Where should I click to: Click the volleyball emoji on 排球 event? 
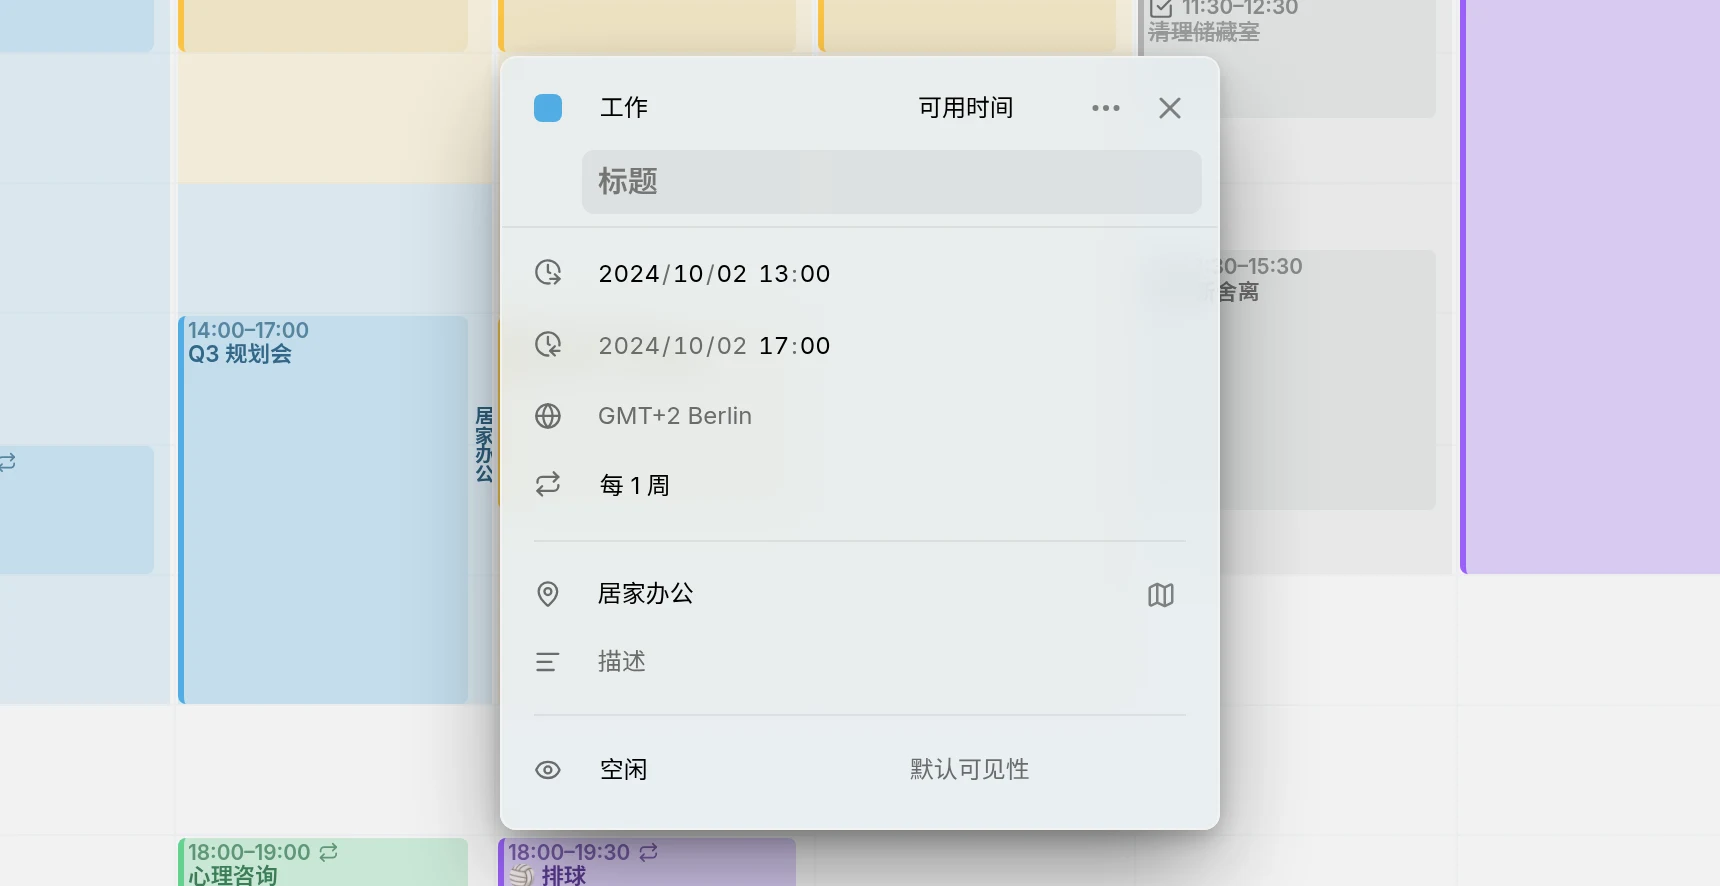[521, 876]
